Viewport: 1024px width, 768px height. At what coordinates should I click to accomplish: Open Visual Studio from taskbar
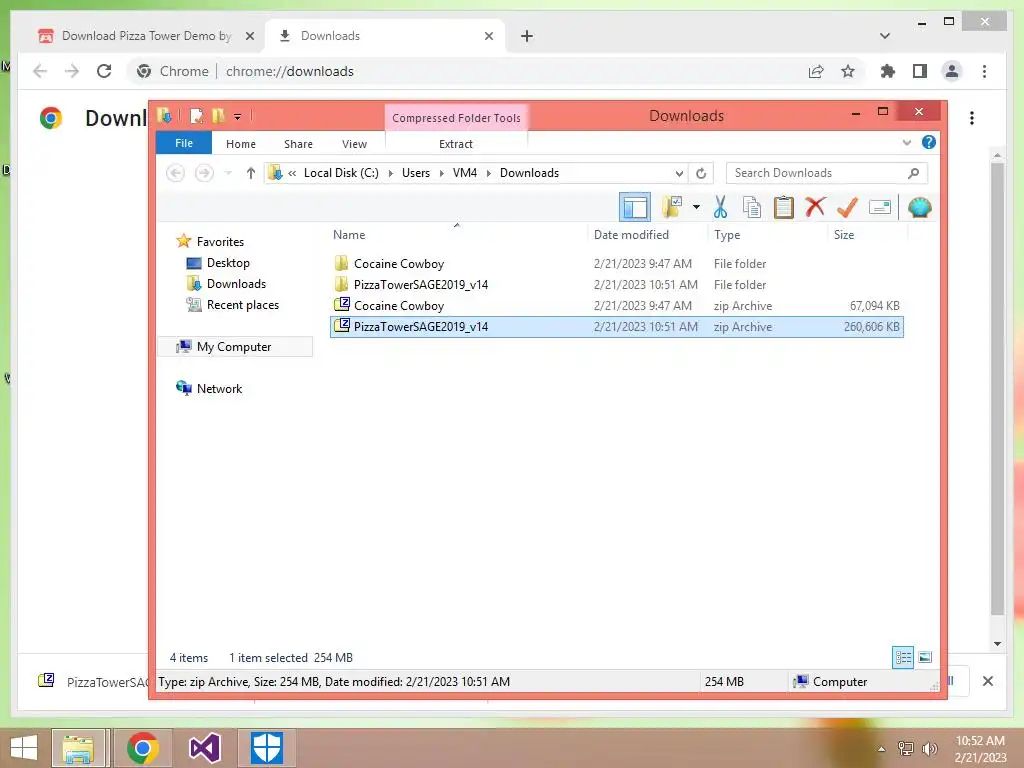pyautogui.click(x=204, y=748)
